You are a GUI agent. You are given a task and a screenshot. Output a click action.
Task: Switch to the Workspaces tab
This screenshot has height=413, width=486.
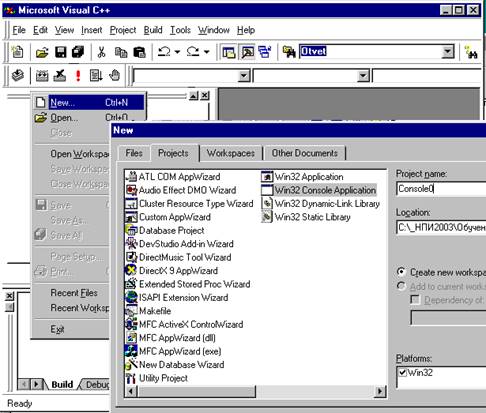(230, 153)
